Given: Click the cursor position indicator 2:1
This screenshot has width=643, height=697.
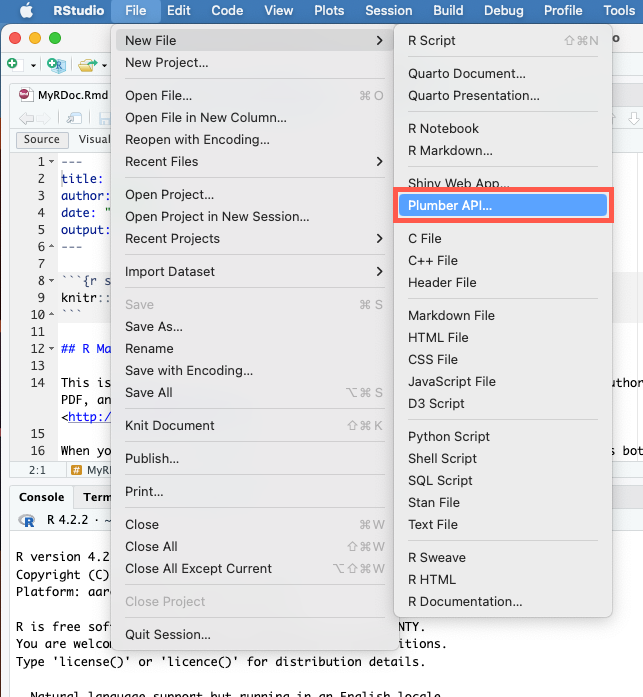Looking at the screenshot, I should point(37,470).
